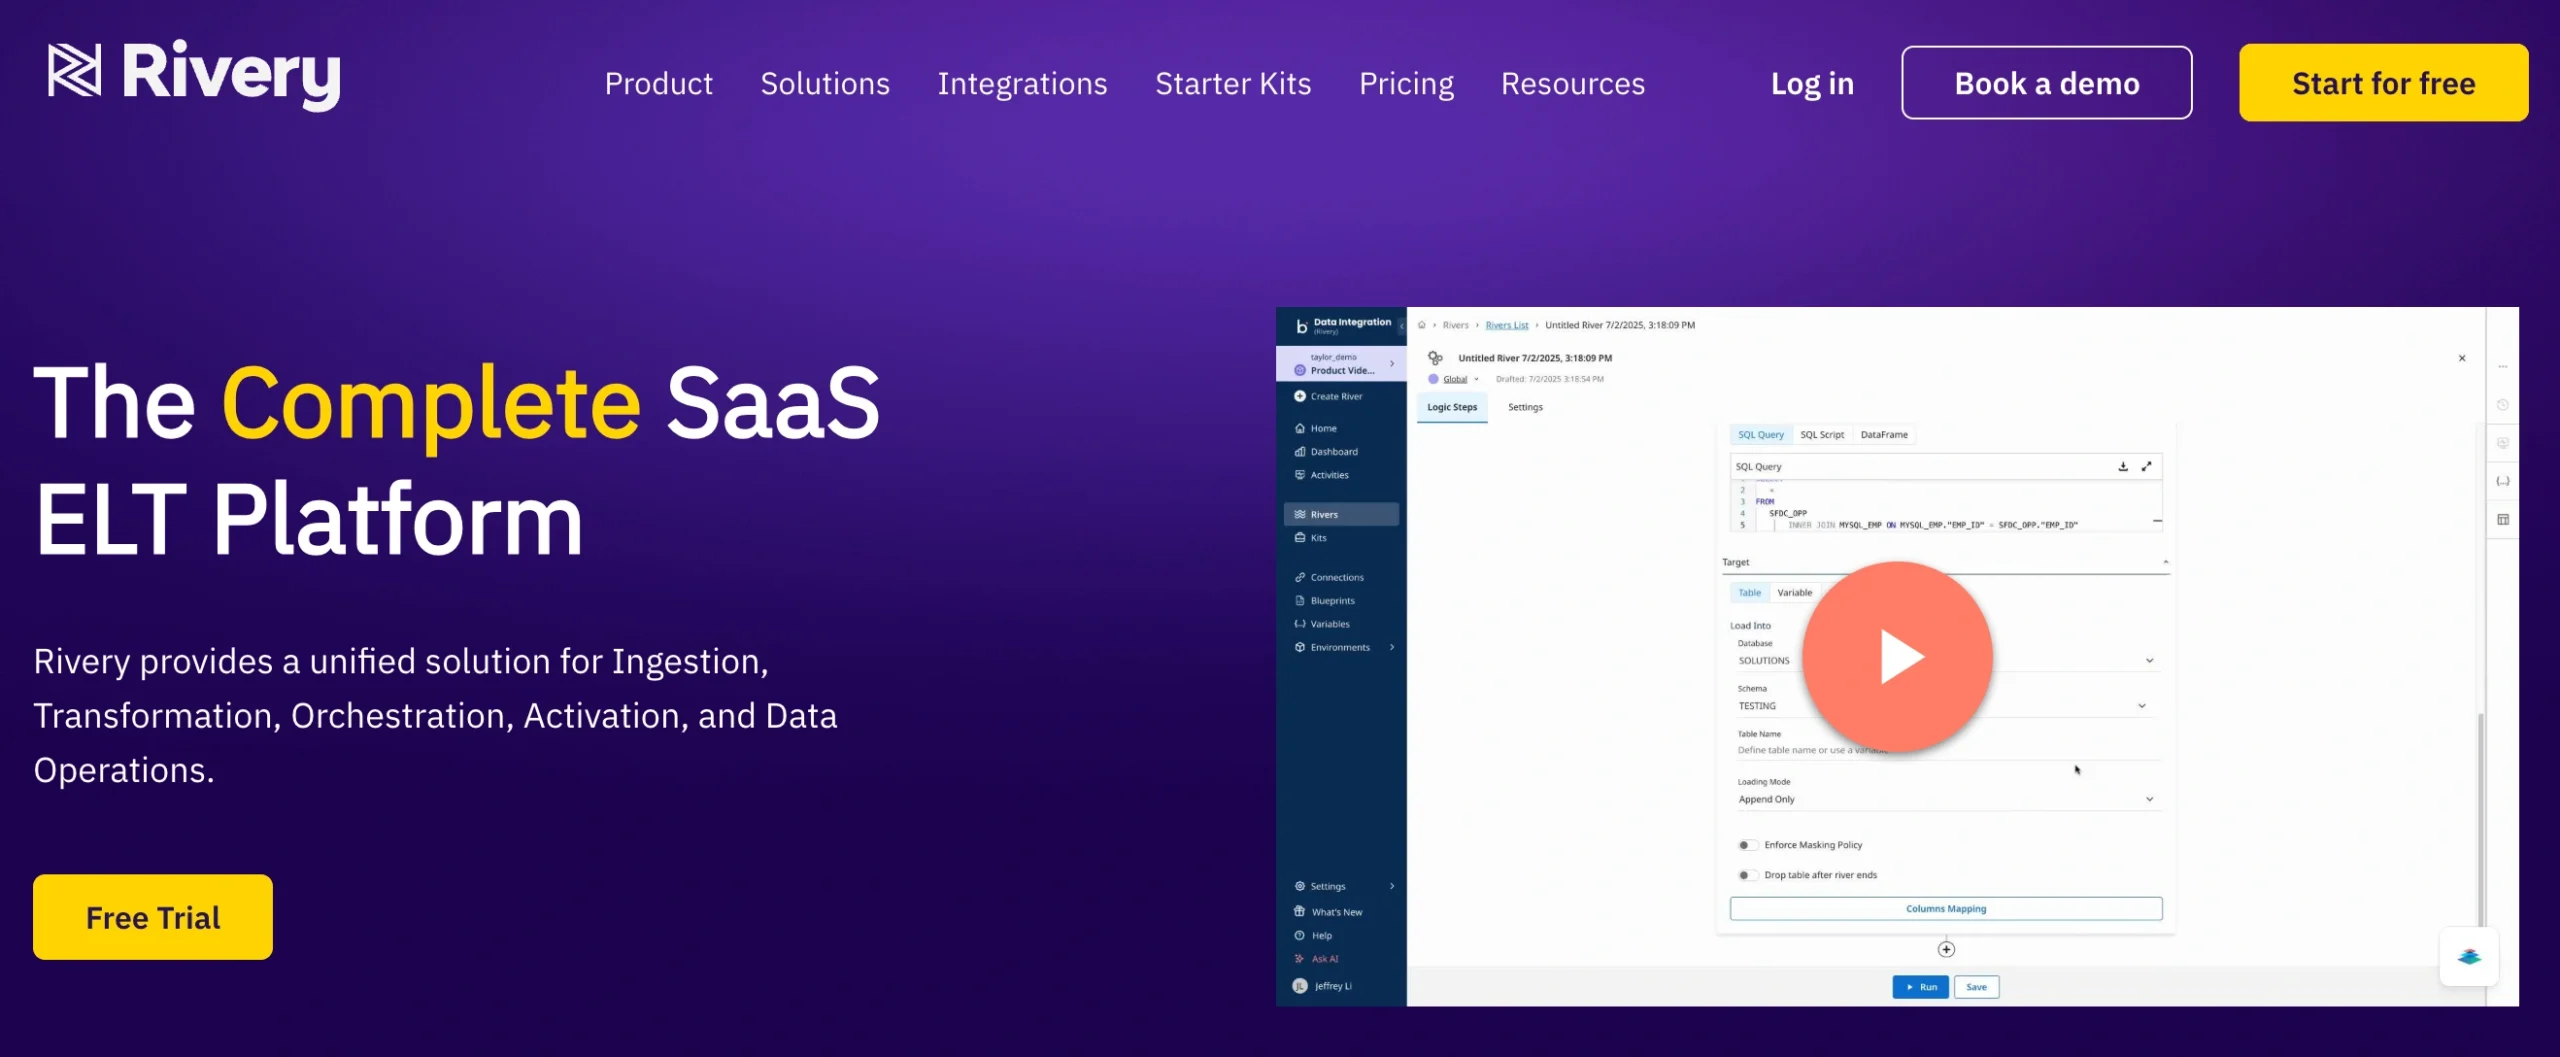
Task: Play the product demo video
Action: [x=1897, y=657]
